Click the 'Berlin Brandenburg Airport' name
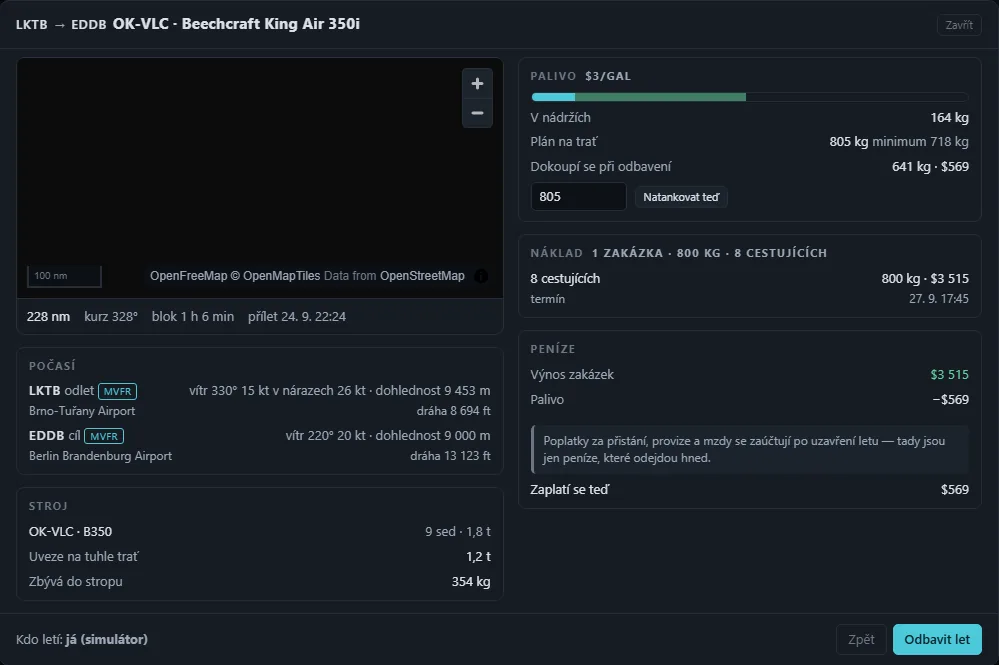Viewport: 999px width, 665px height. pyautogui.click(x=101, y=456)
